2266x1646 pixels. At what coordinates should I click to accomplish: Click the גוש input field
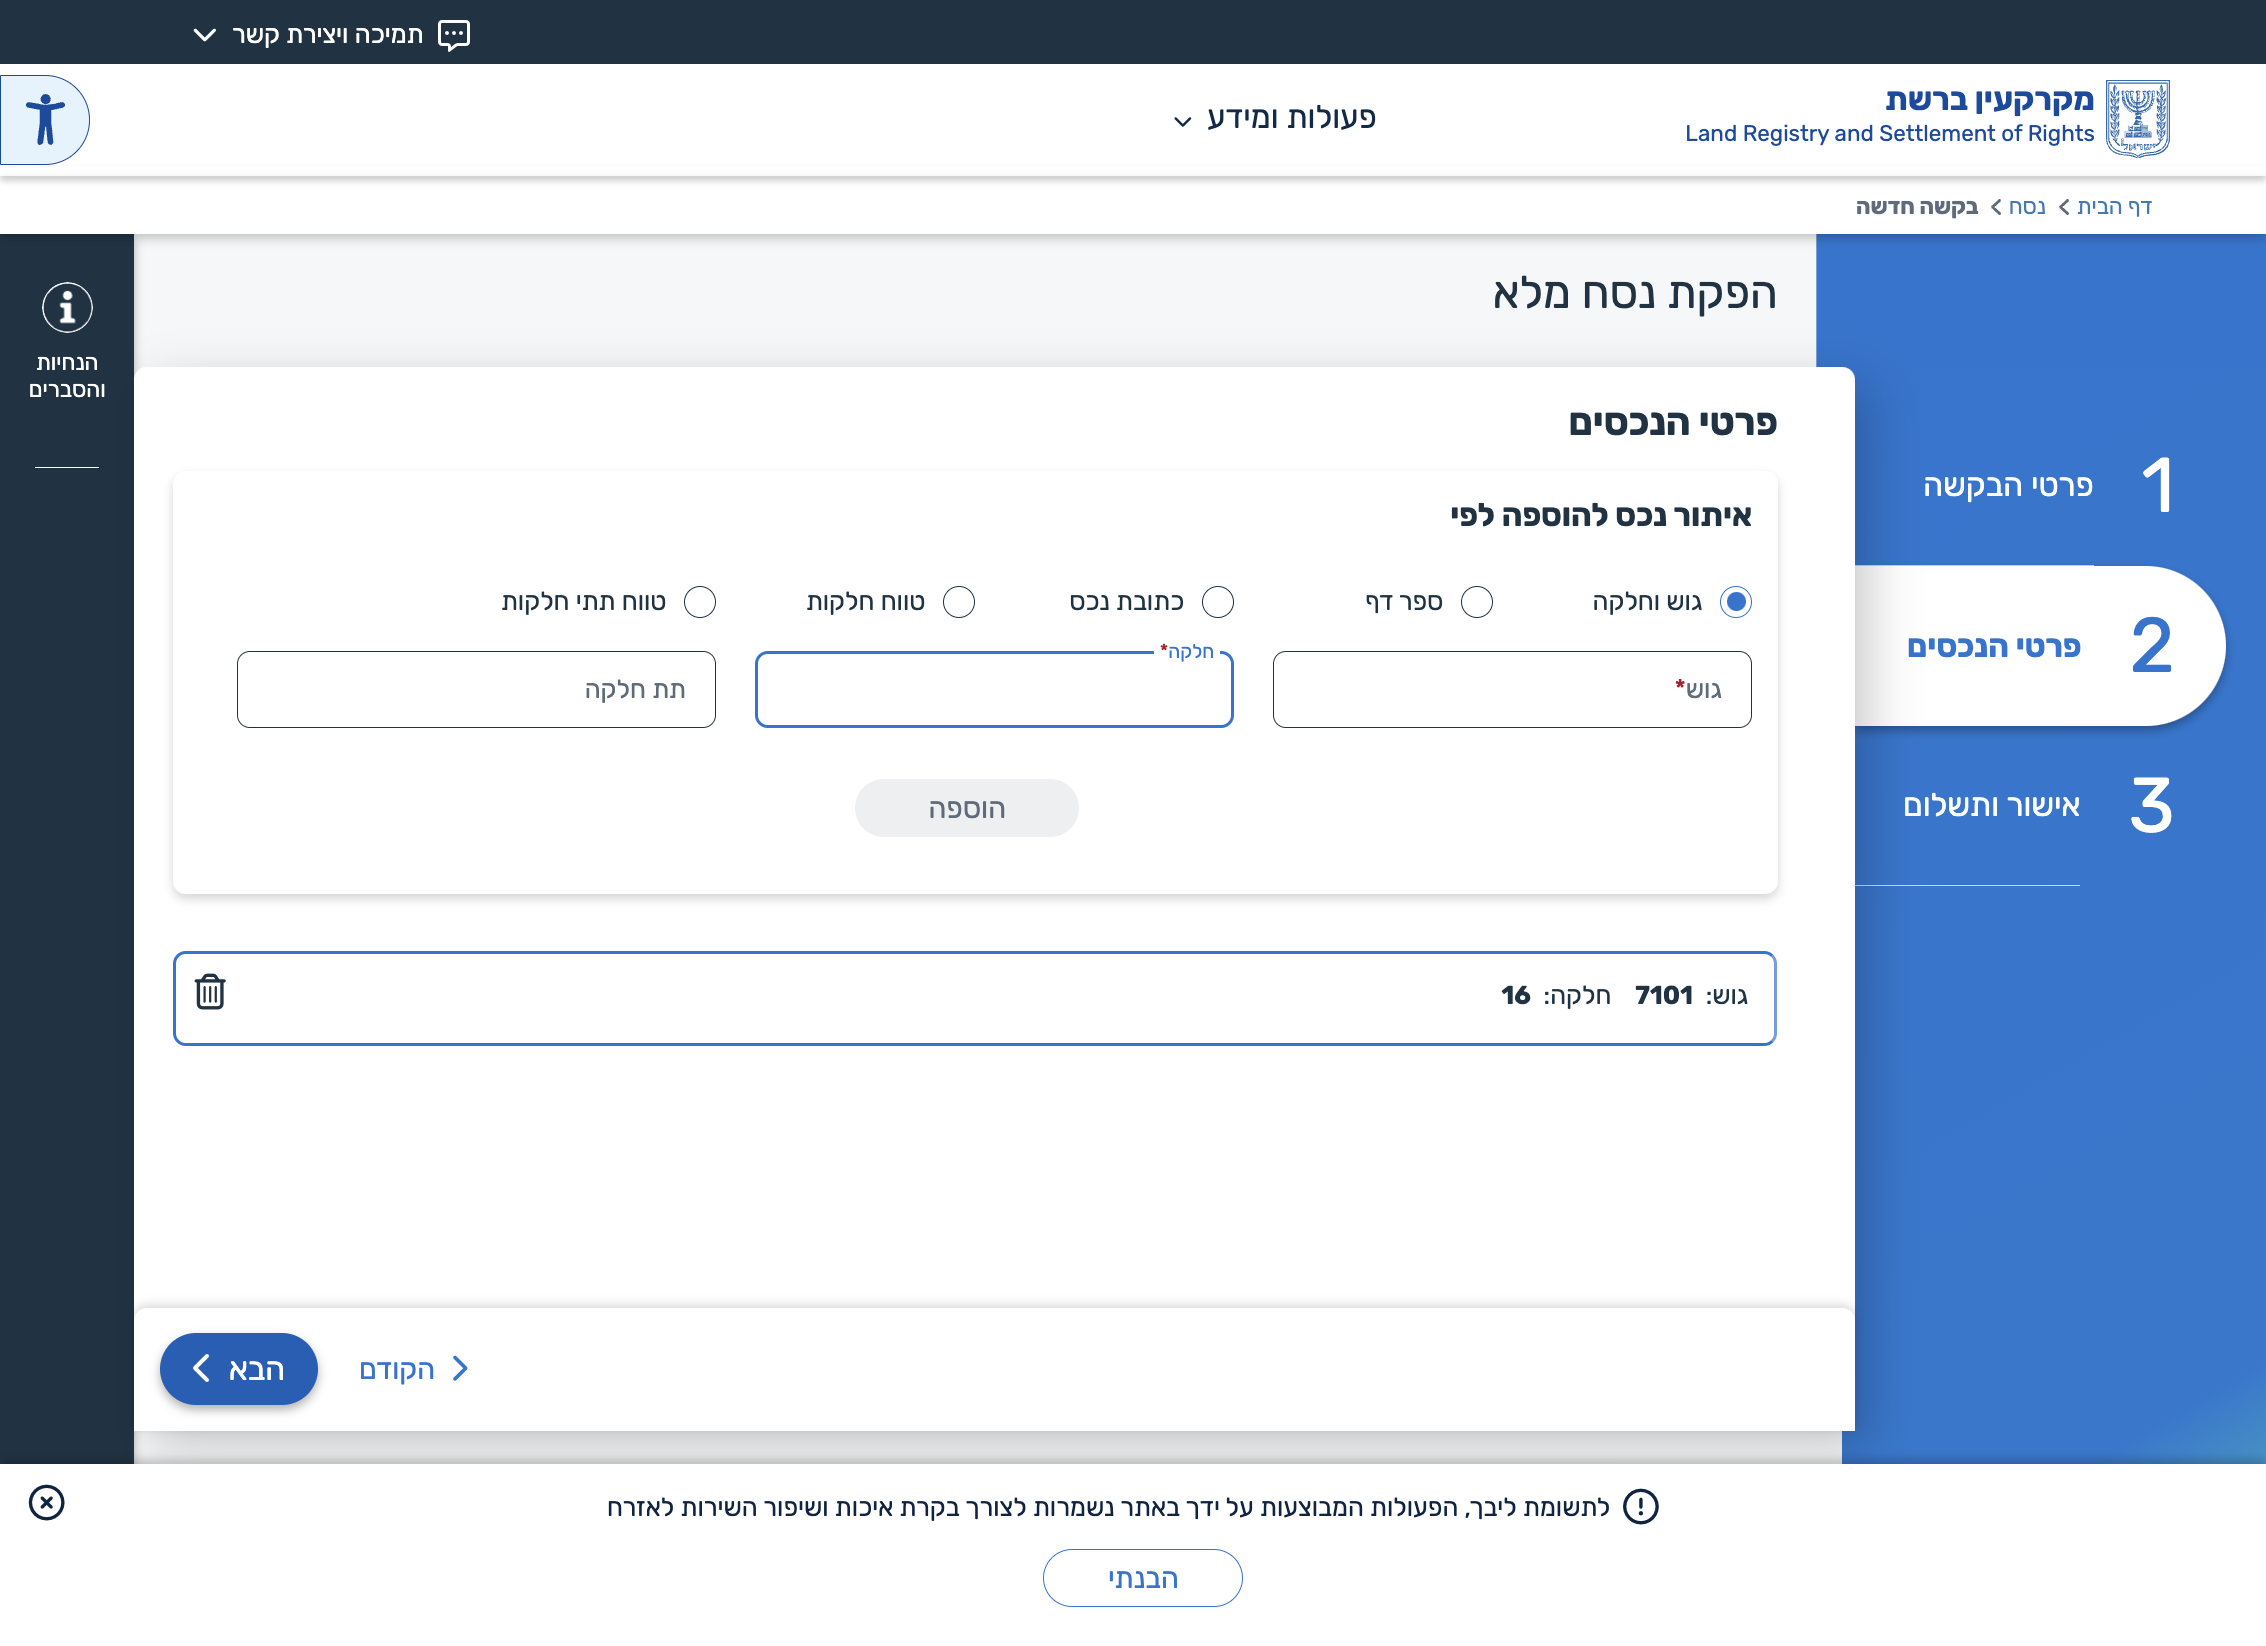point(1512,689)
